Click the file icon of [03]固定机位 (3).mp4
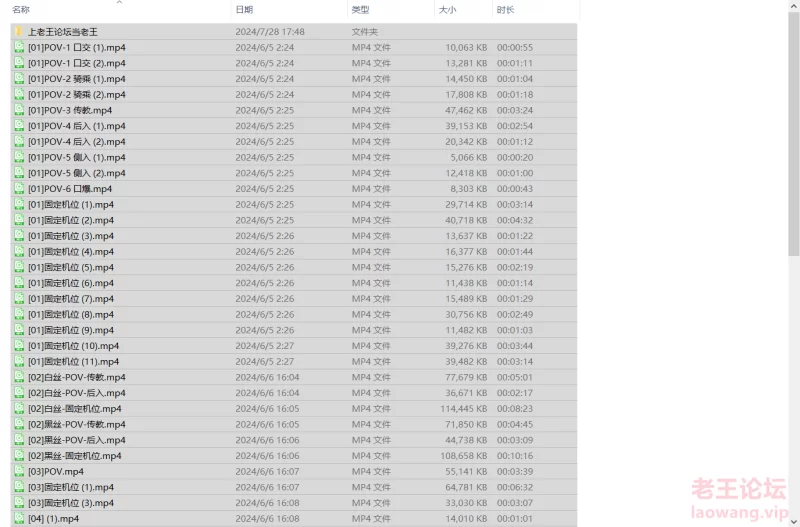 [19, 503]
